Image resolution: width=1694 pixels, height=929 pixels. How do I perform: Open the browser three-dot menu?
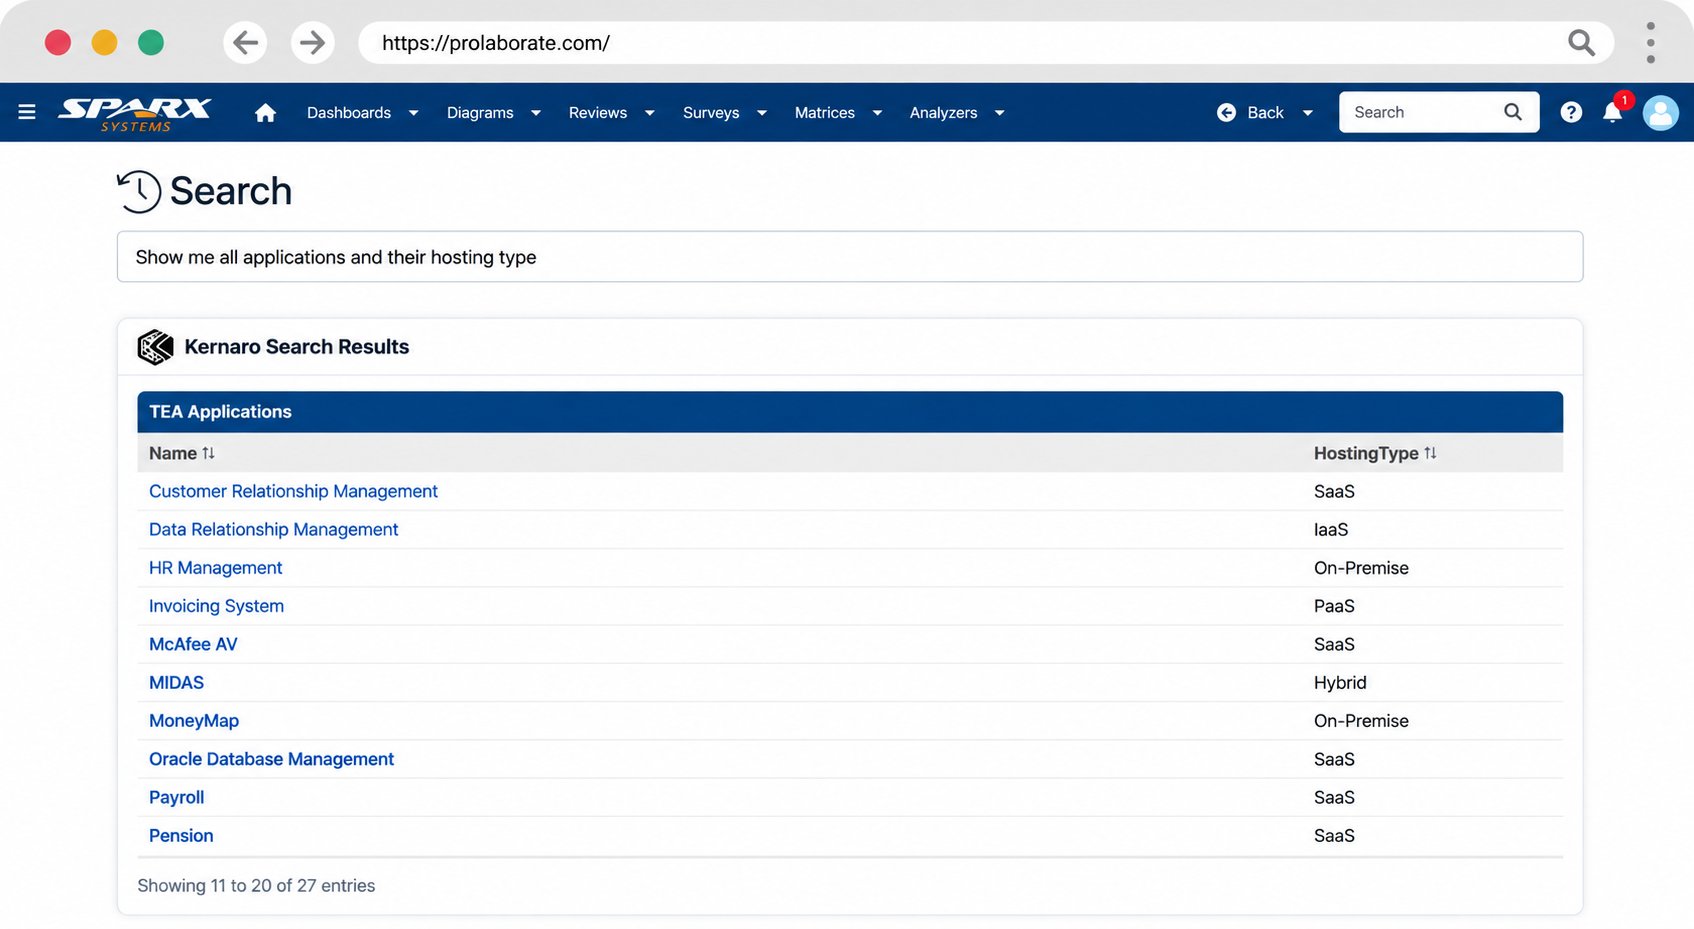1651,42
